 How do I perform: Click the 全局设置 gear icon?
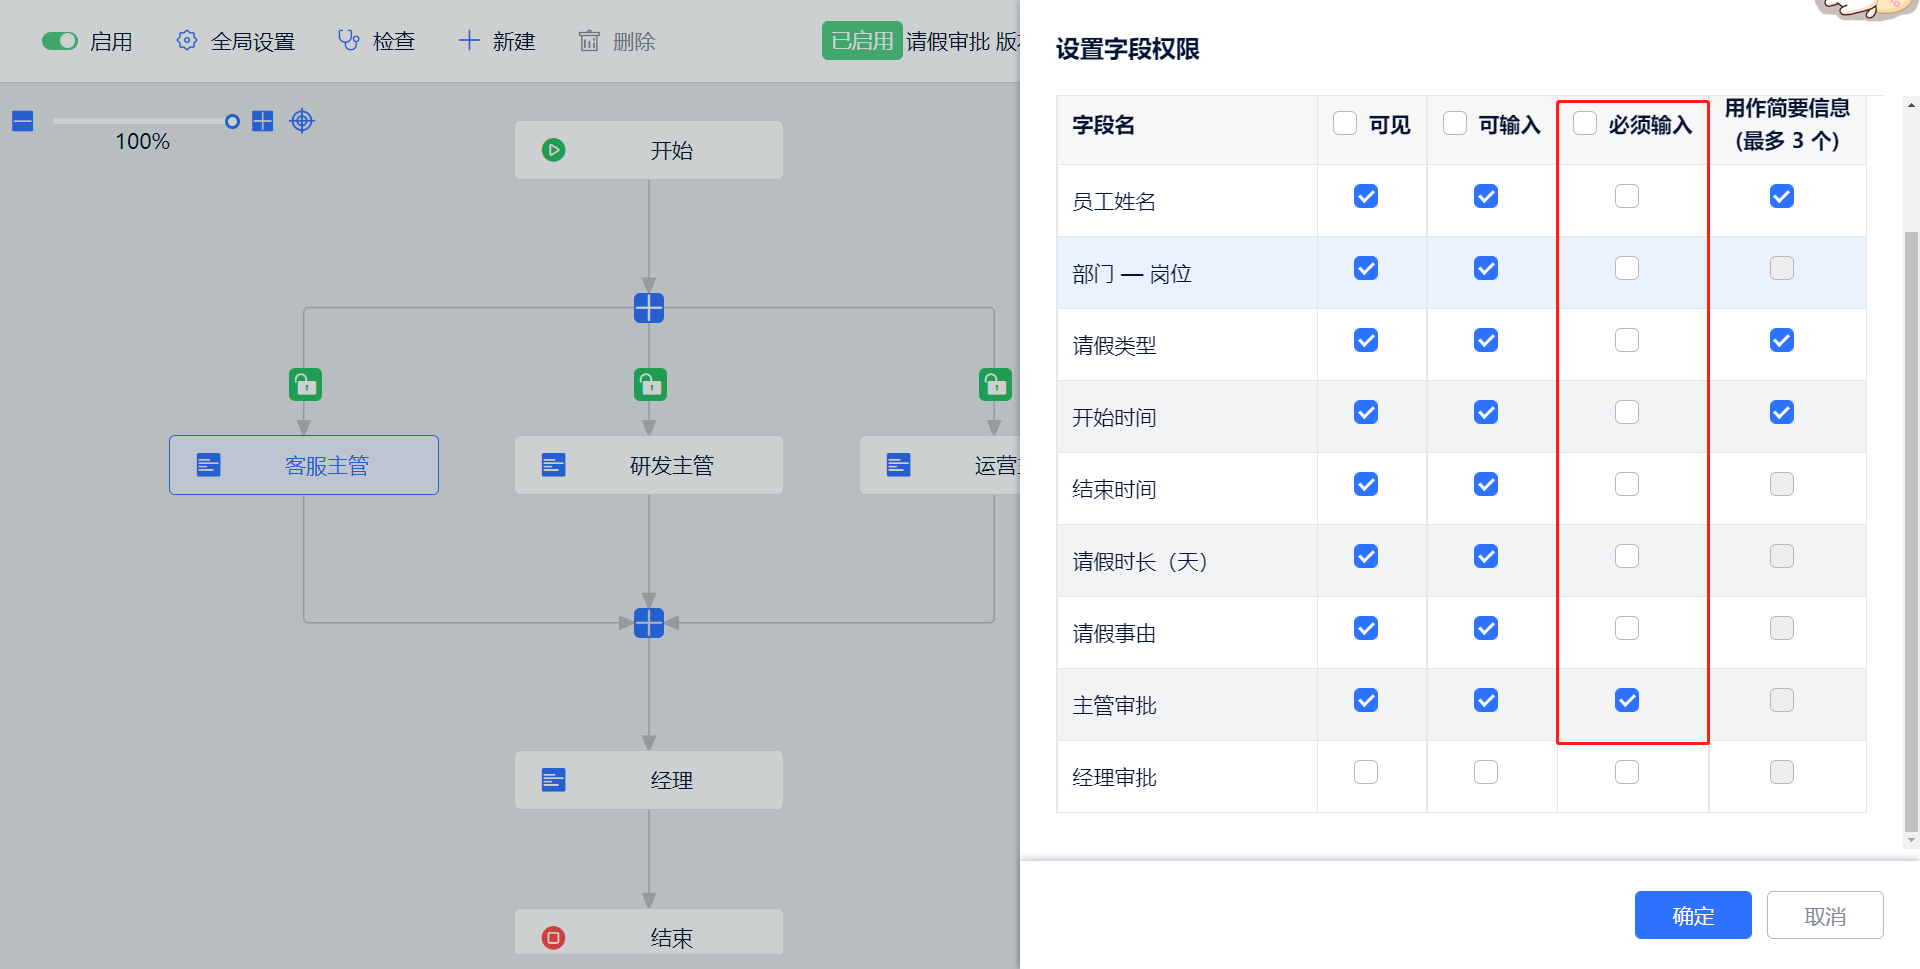point(187,41)
